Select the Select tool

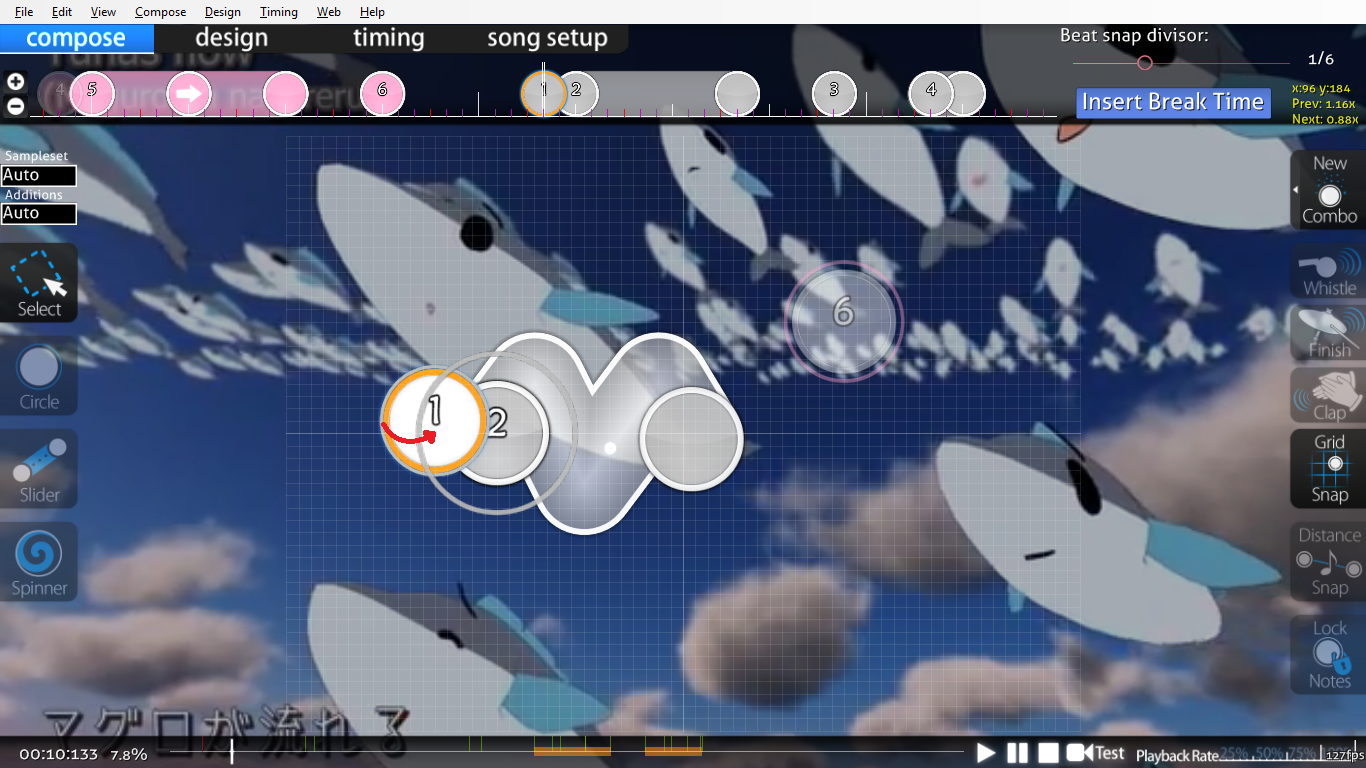(x=39, y=283)
